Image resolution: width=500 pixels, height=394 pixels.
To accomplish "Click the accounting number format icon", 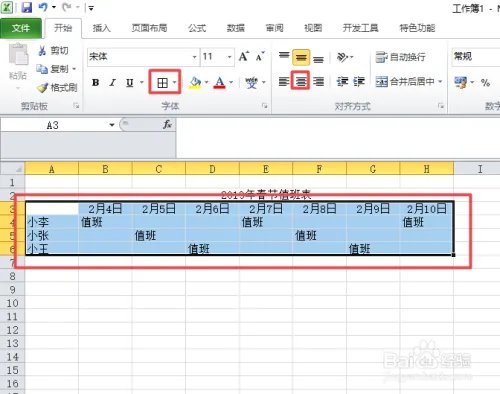I will [x=461, y=82].
